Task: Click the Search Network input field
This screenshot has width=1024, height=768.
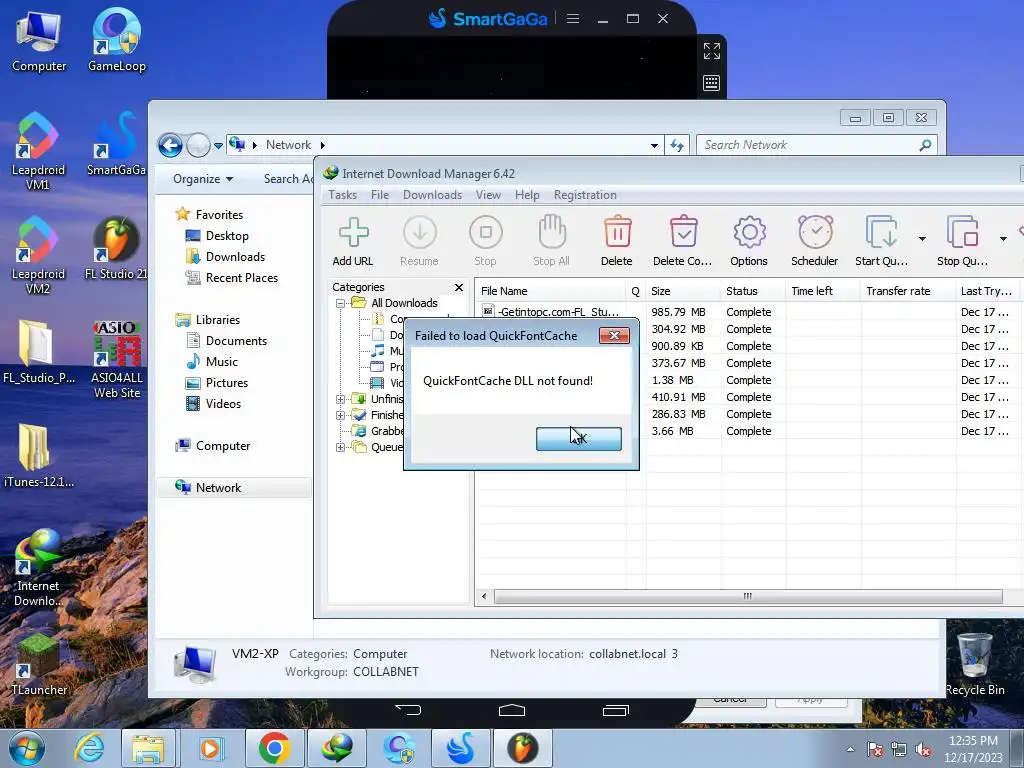Action: coord(817,145)
